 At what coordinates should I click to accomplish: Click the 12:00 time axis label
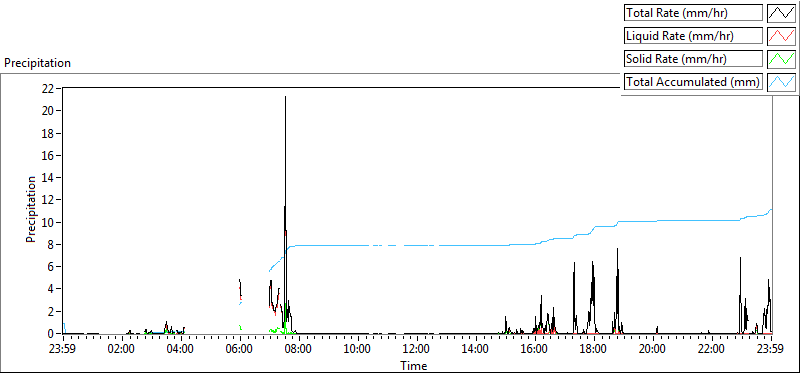[x=417, y=350]
